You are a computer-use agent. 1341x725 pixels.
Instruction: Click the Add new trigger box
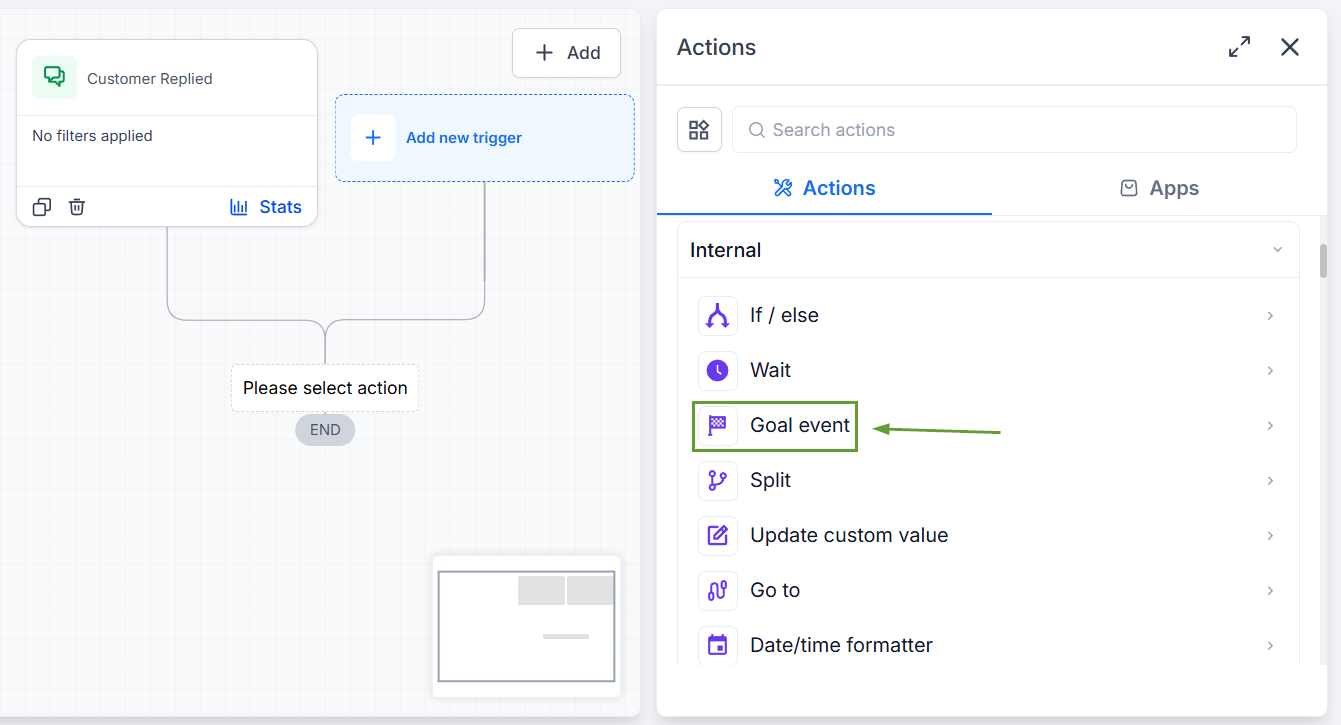click(x=485, y=138)
